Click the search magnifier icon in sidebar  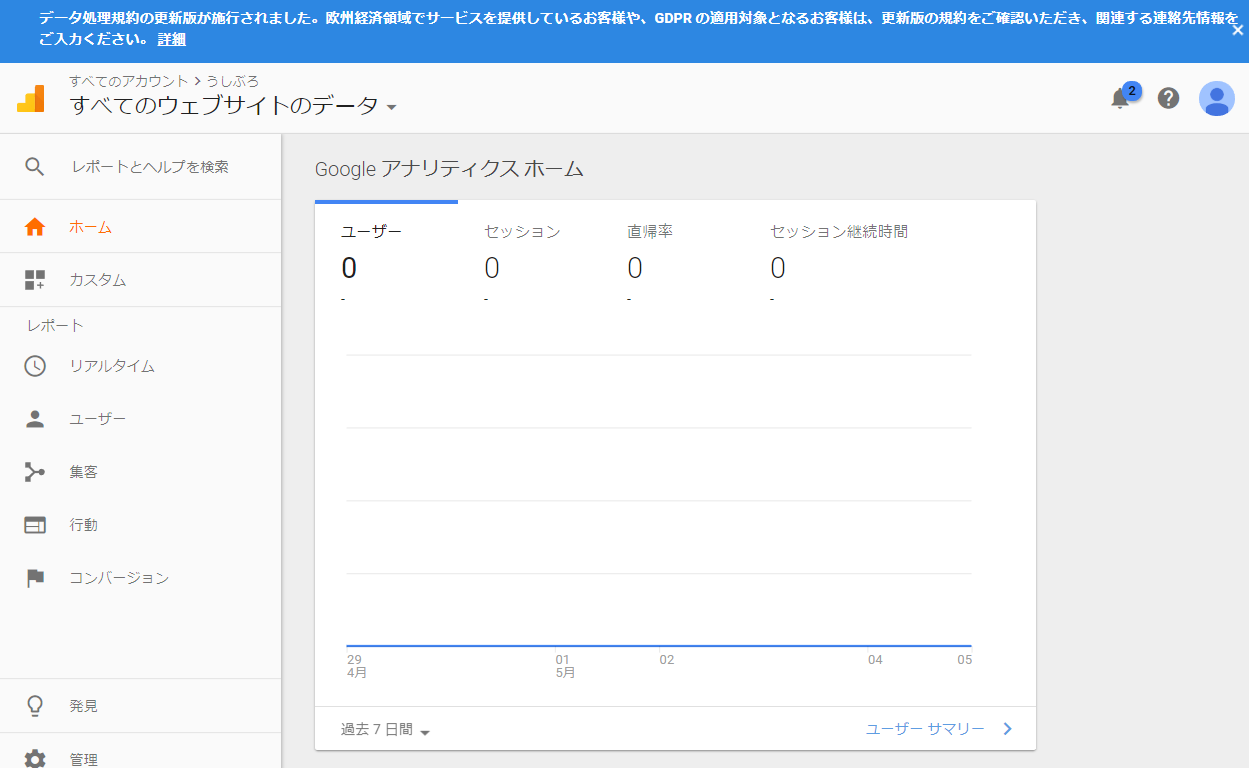35,167
